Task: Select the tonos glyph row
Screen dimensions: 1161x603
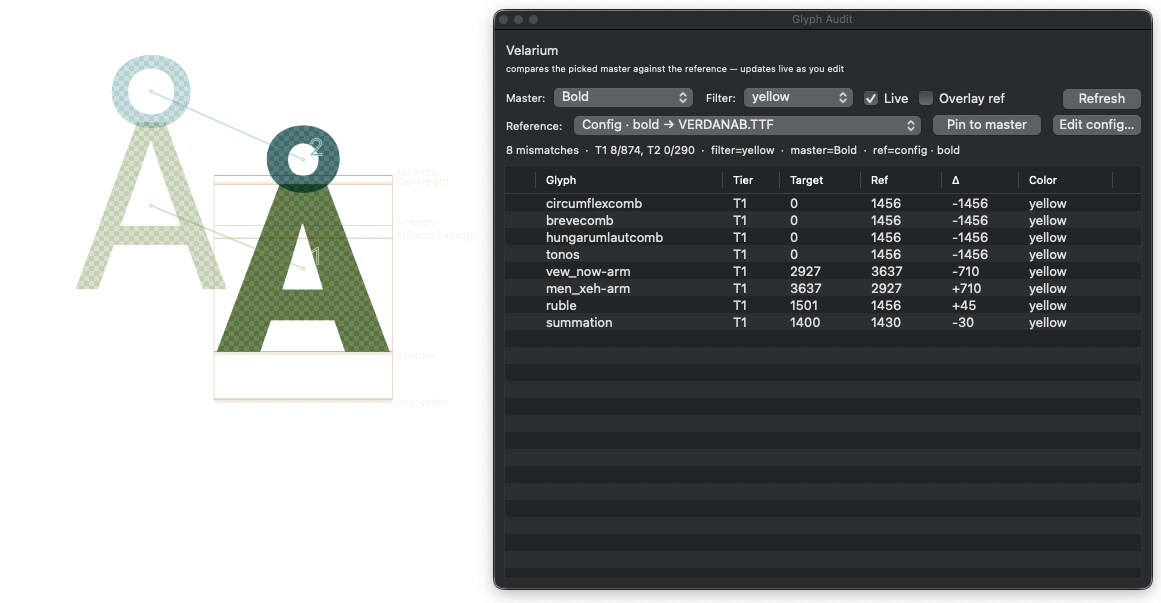Action: pos(823,254)
